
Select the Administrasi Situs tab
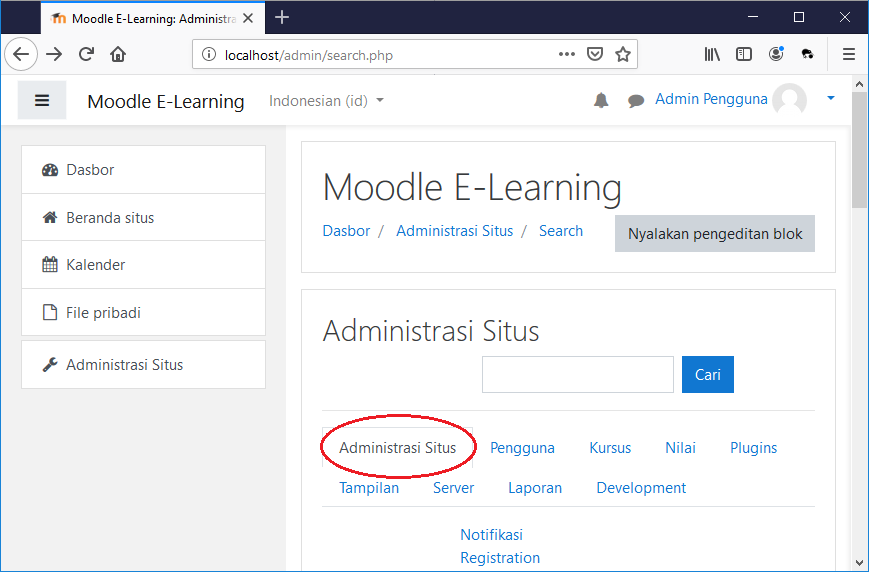397,447
